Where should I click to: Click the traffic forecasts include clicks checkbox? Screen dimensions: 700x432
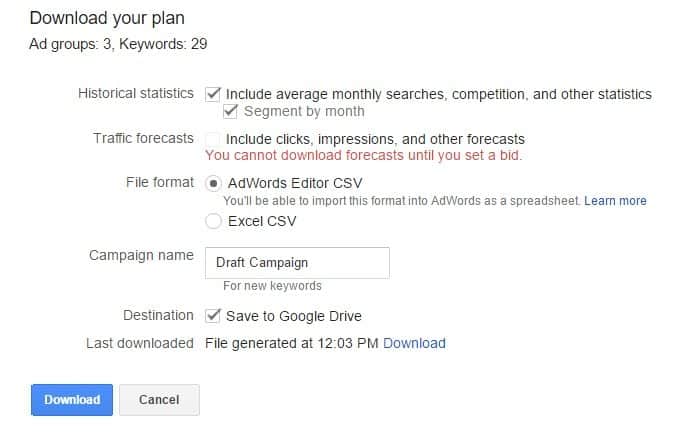tap(213, 139)
